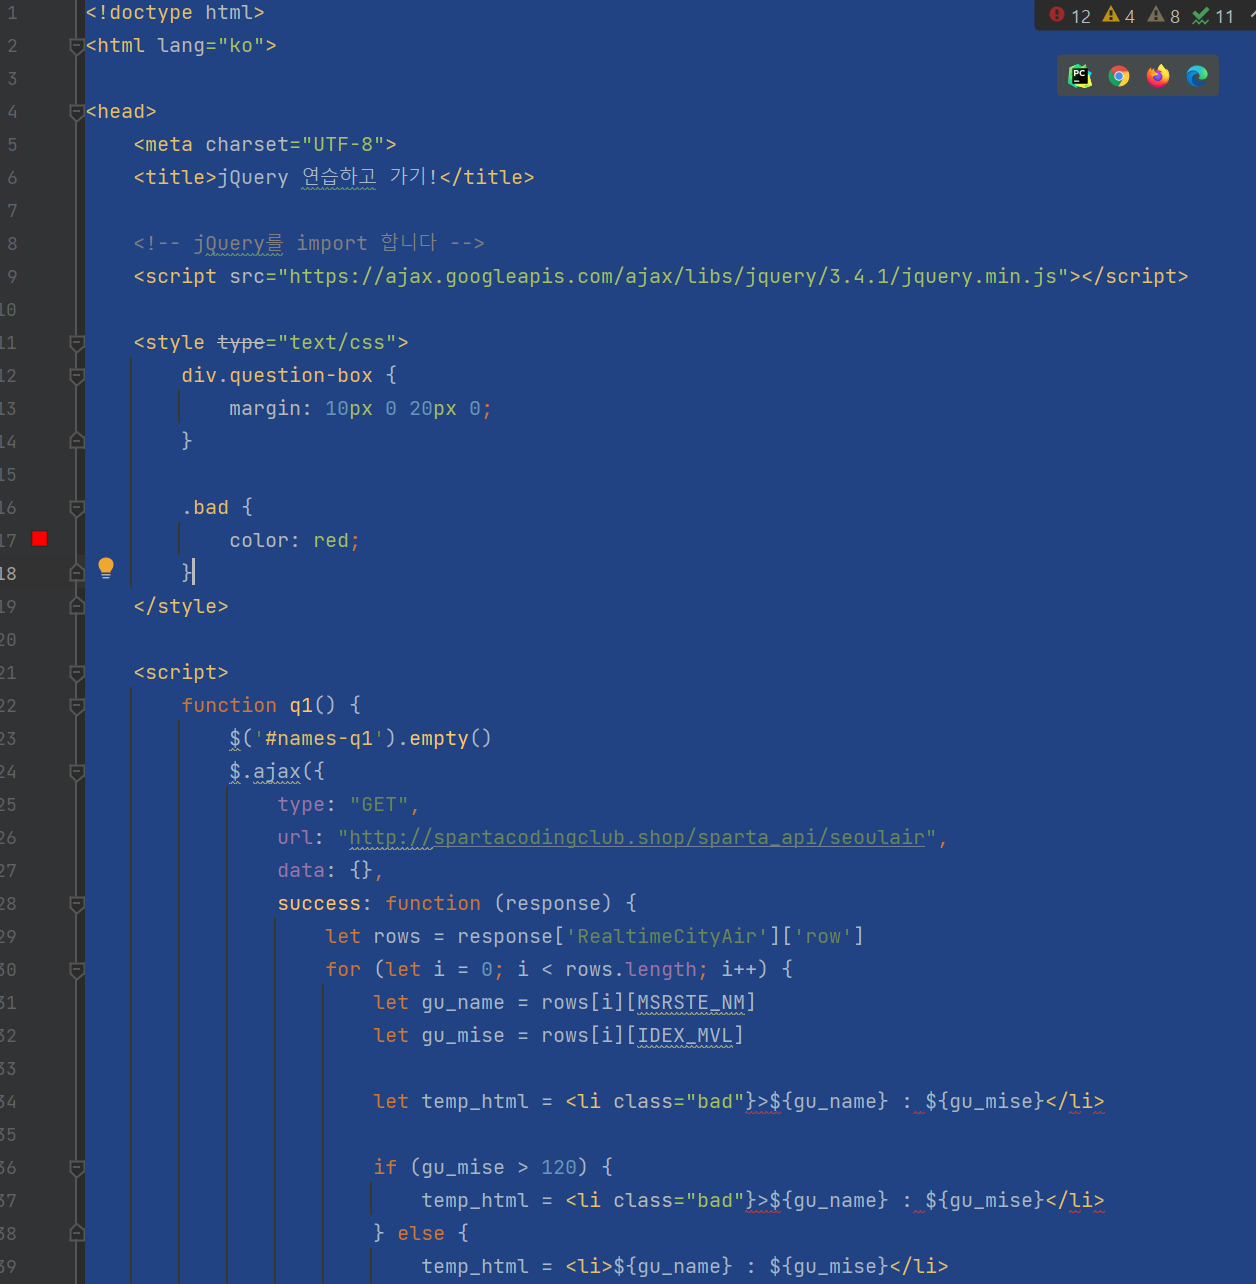Viewport: 1256px width, 1284px height.
Task: Click the yellow warning count indicator 4
Action: coord(1119,15)
